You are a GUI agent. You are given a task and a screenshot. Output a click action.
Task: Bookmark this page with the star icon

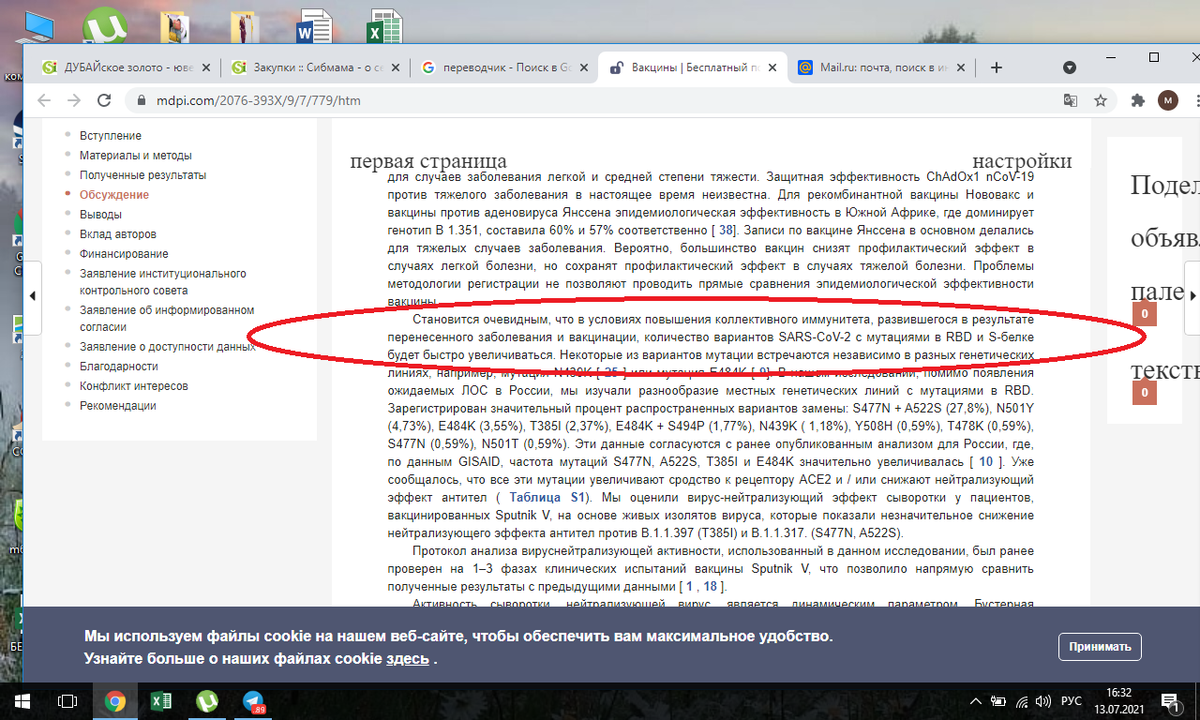1100,100
